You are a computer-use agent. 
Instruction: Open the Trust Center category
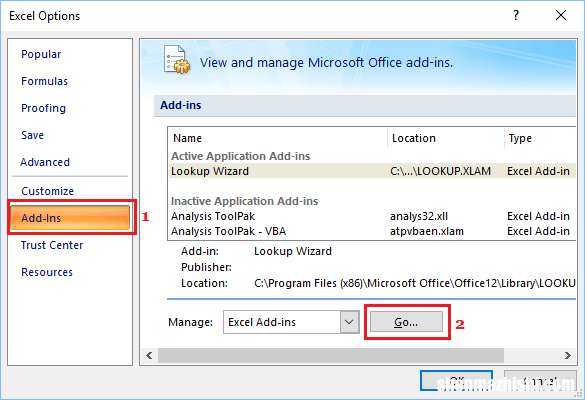(52, 245)
